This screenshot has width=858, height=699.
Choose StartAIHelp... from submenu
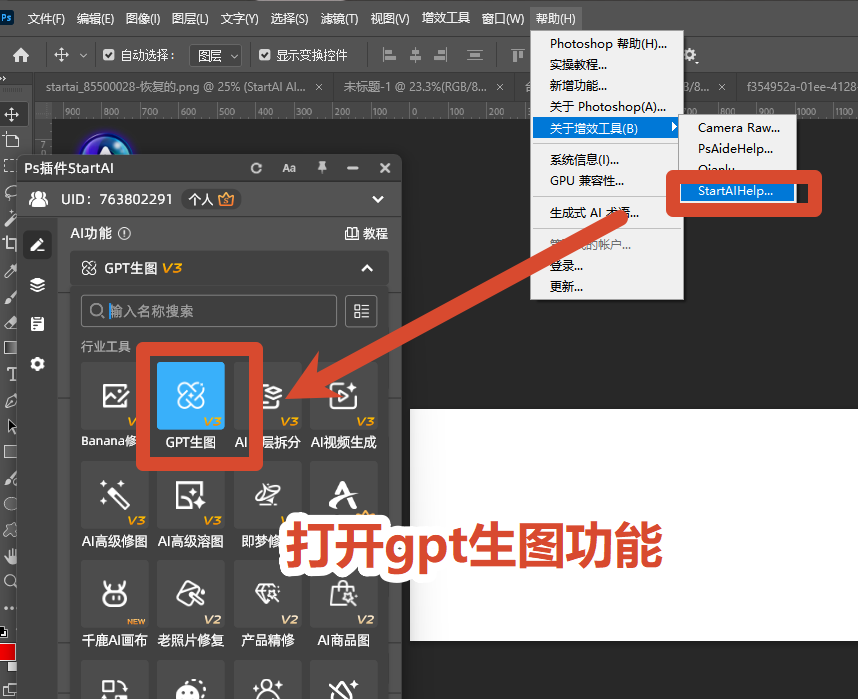coord(737,191)
